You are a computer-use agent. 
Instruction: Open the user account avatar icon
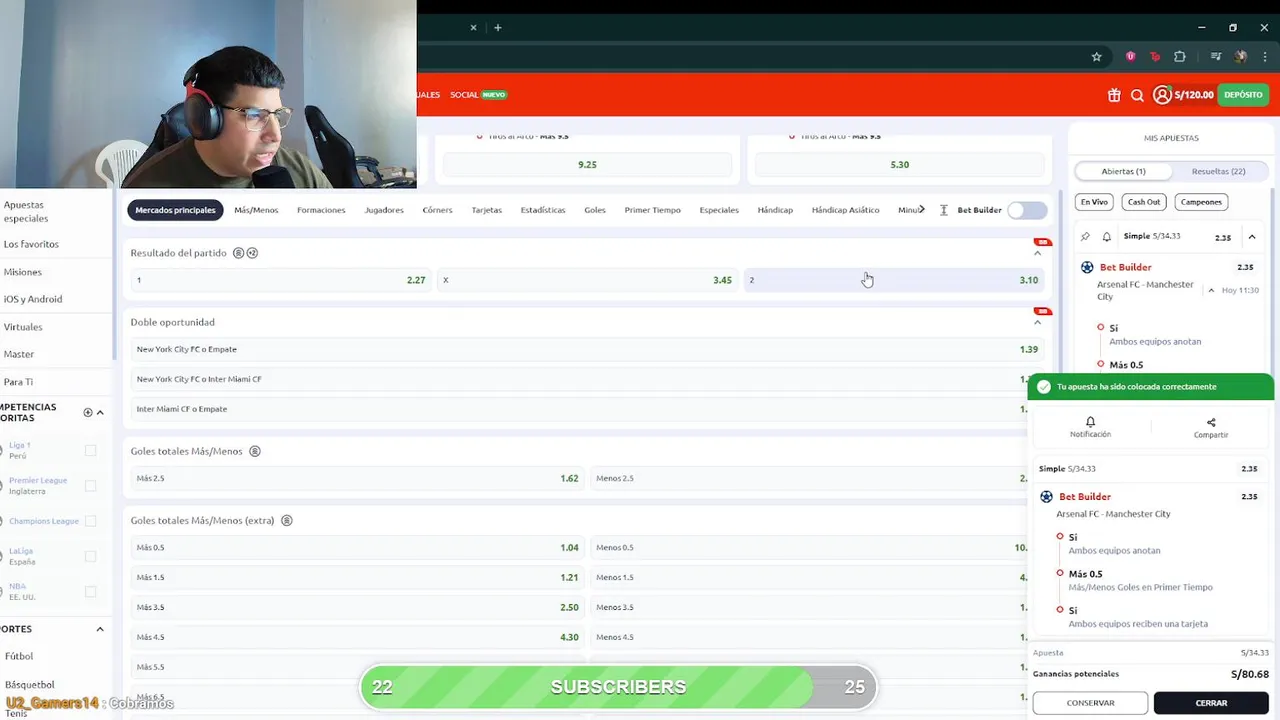1162,95
